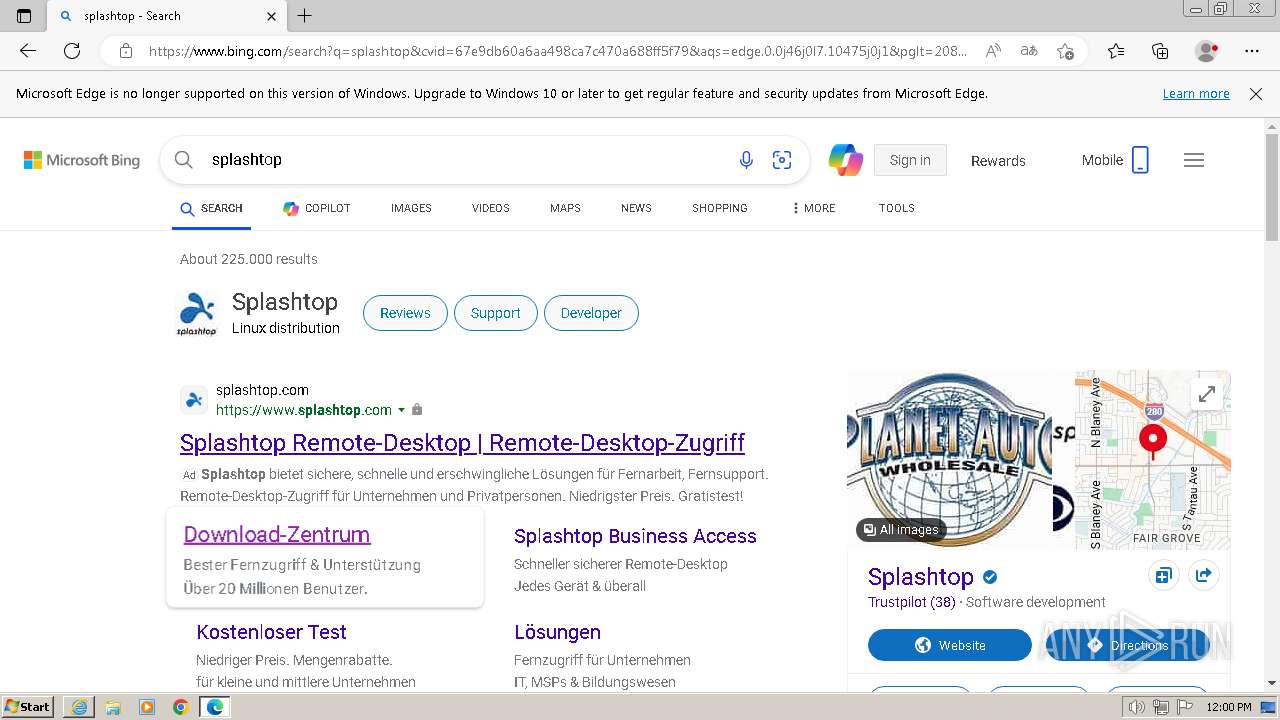Image resolution: width=1280 pixels, height=720 pixels.
Task: Switch to the VIDEOS tab
Action: click(491, 208)
